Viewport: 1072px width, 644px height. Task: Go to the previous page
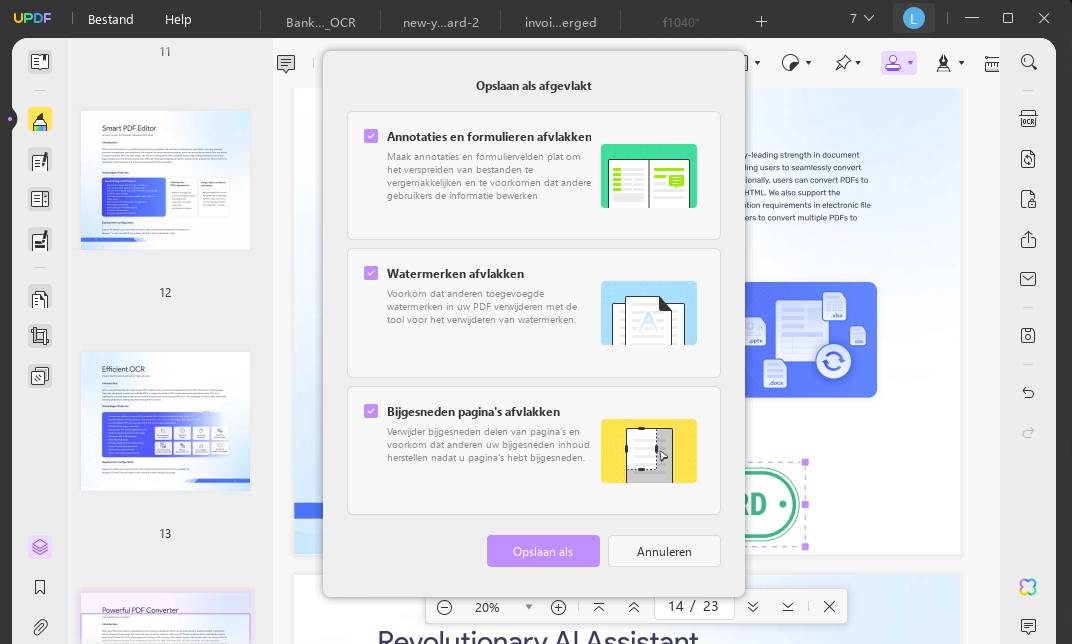[634, 607]
